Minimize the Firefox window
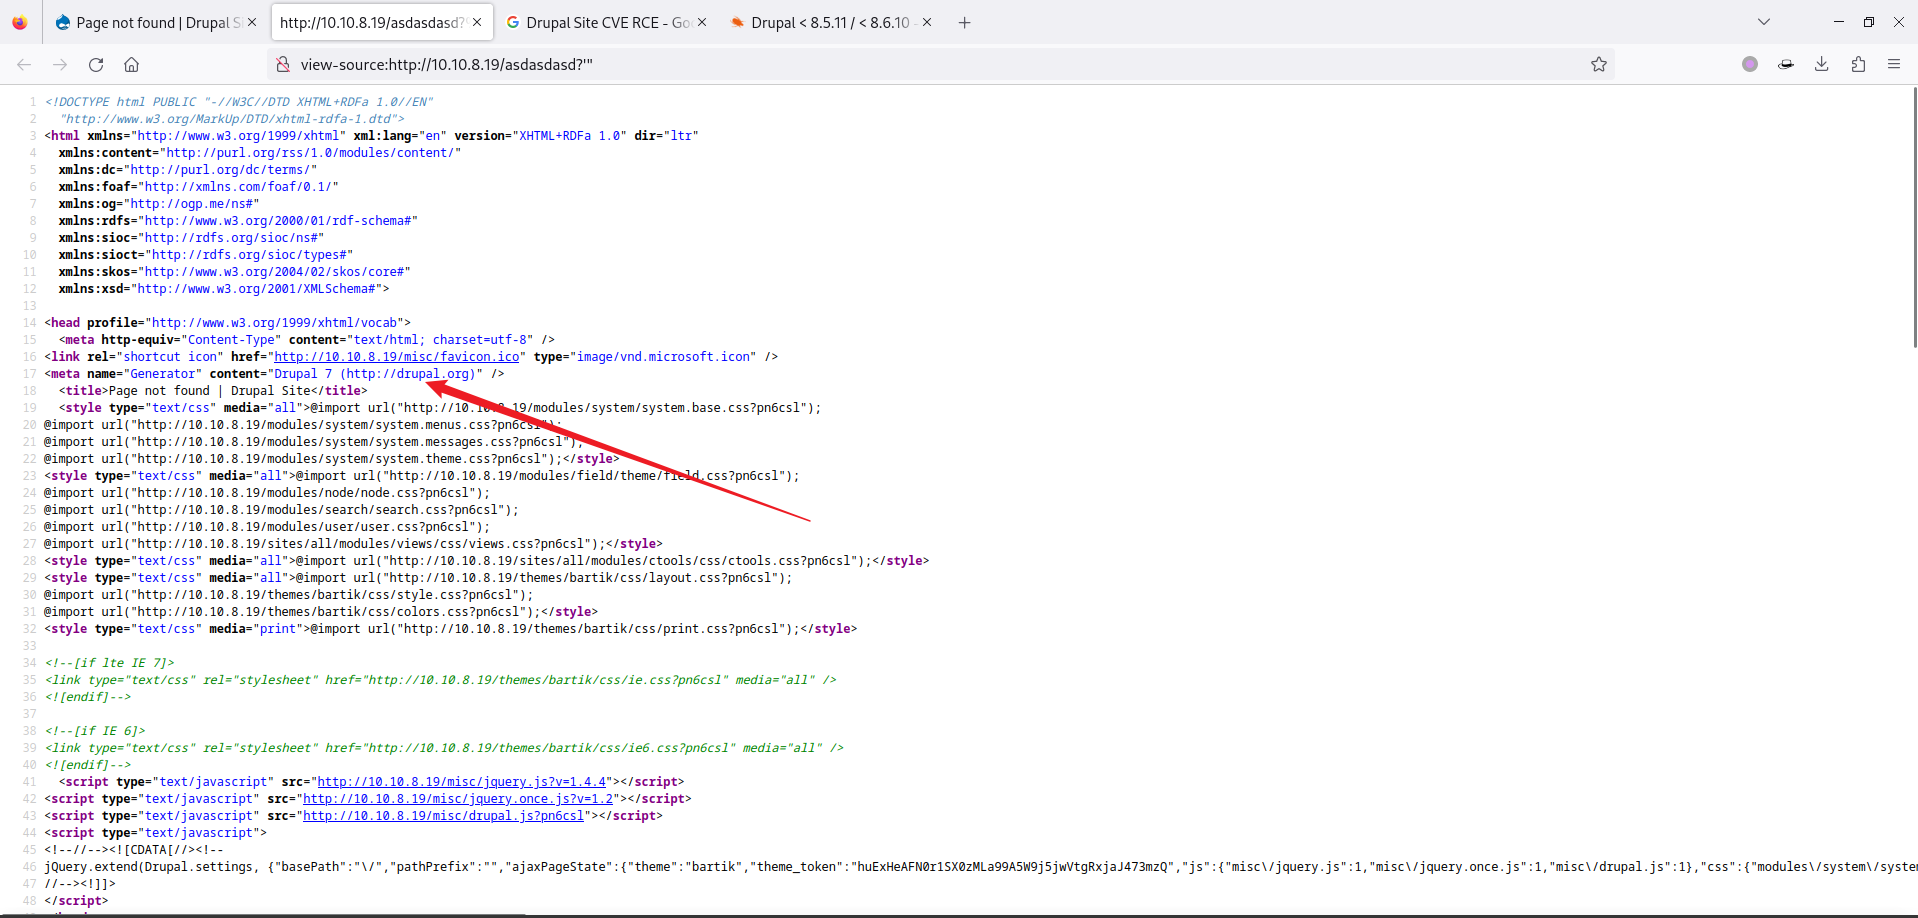Screen dimensions: 1918x918 click(x=1838, y=22)
